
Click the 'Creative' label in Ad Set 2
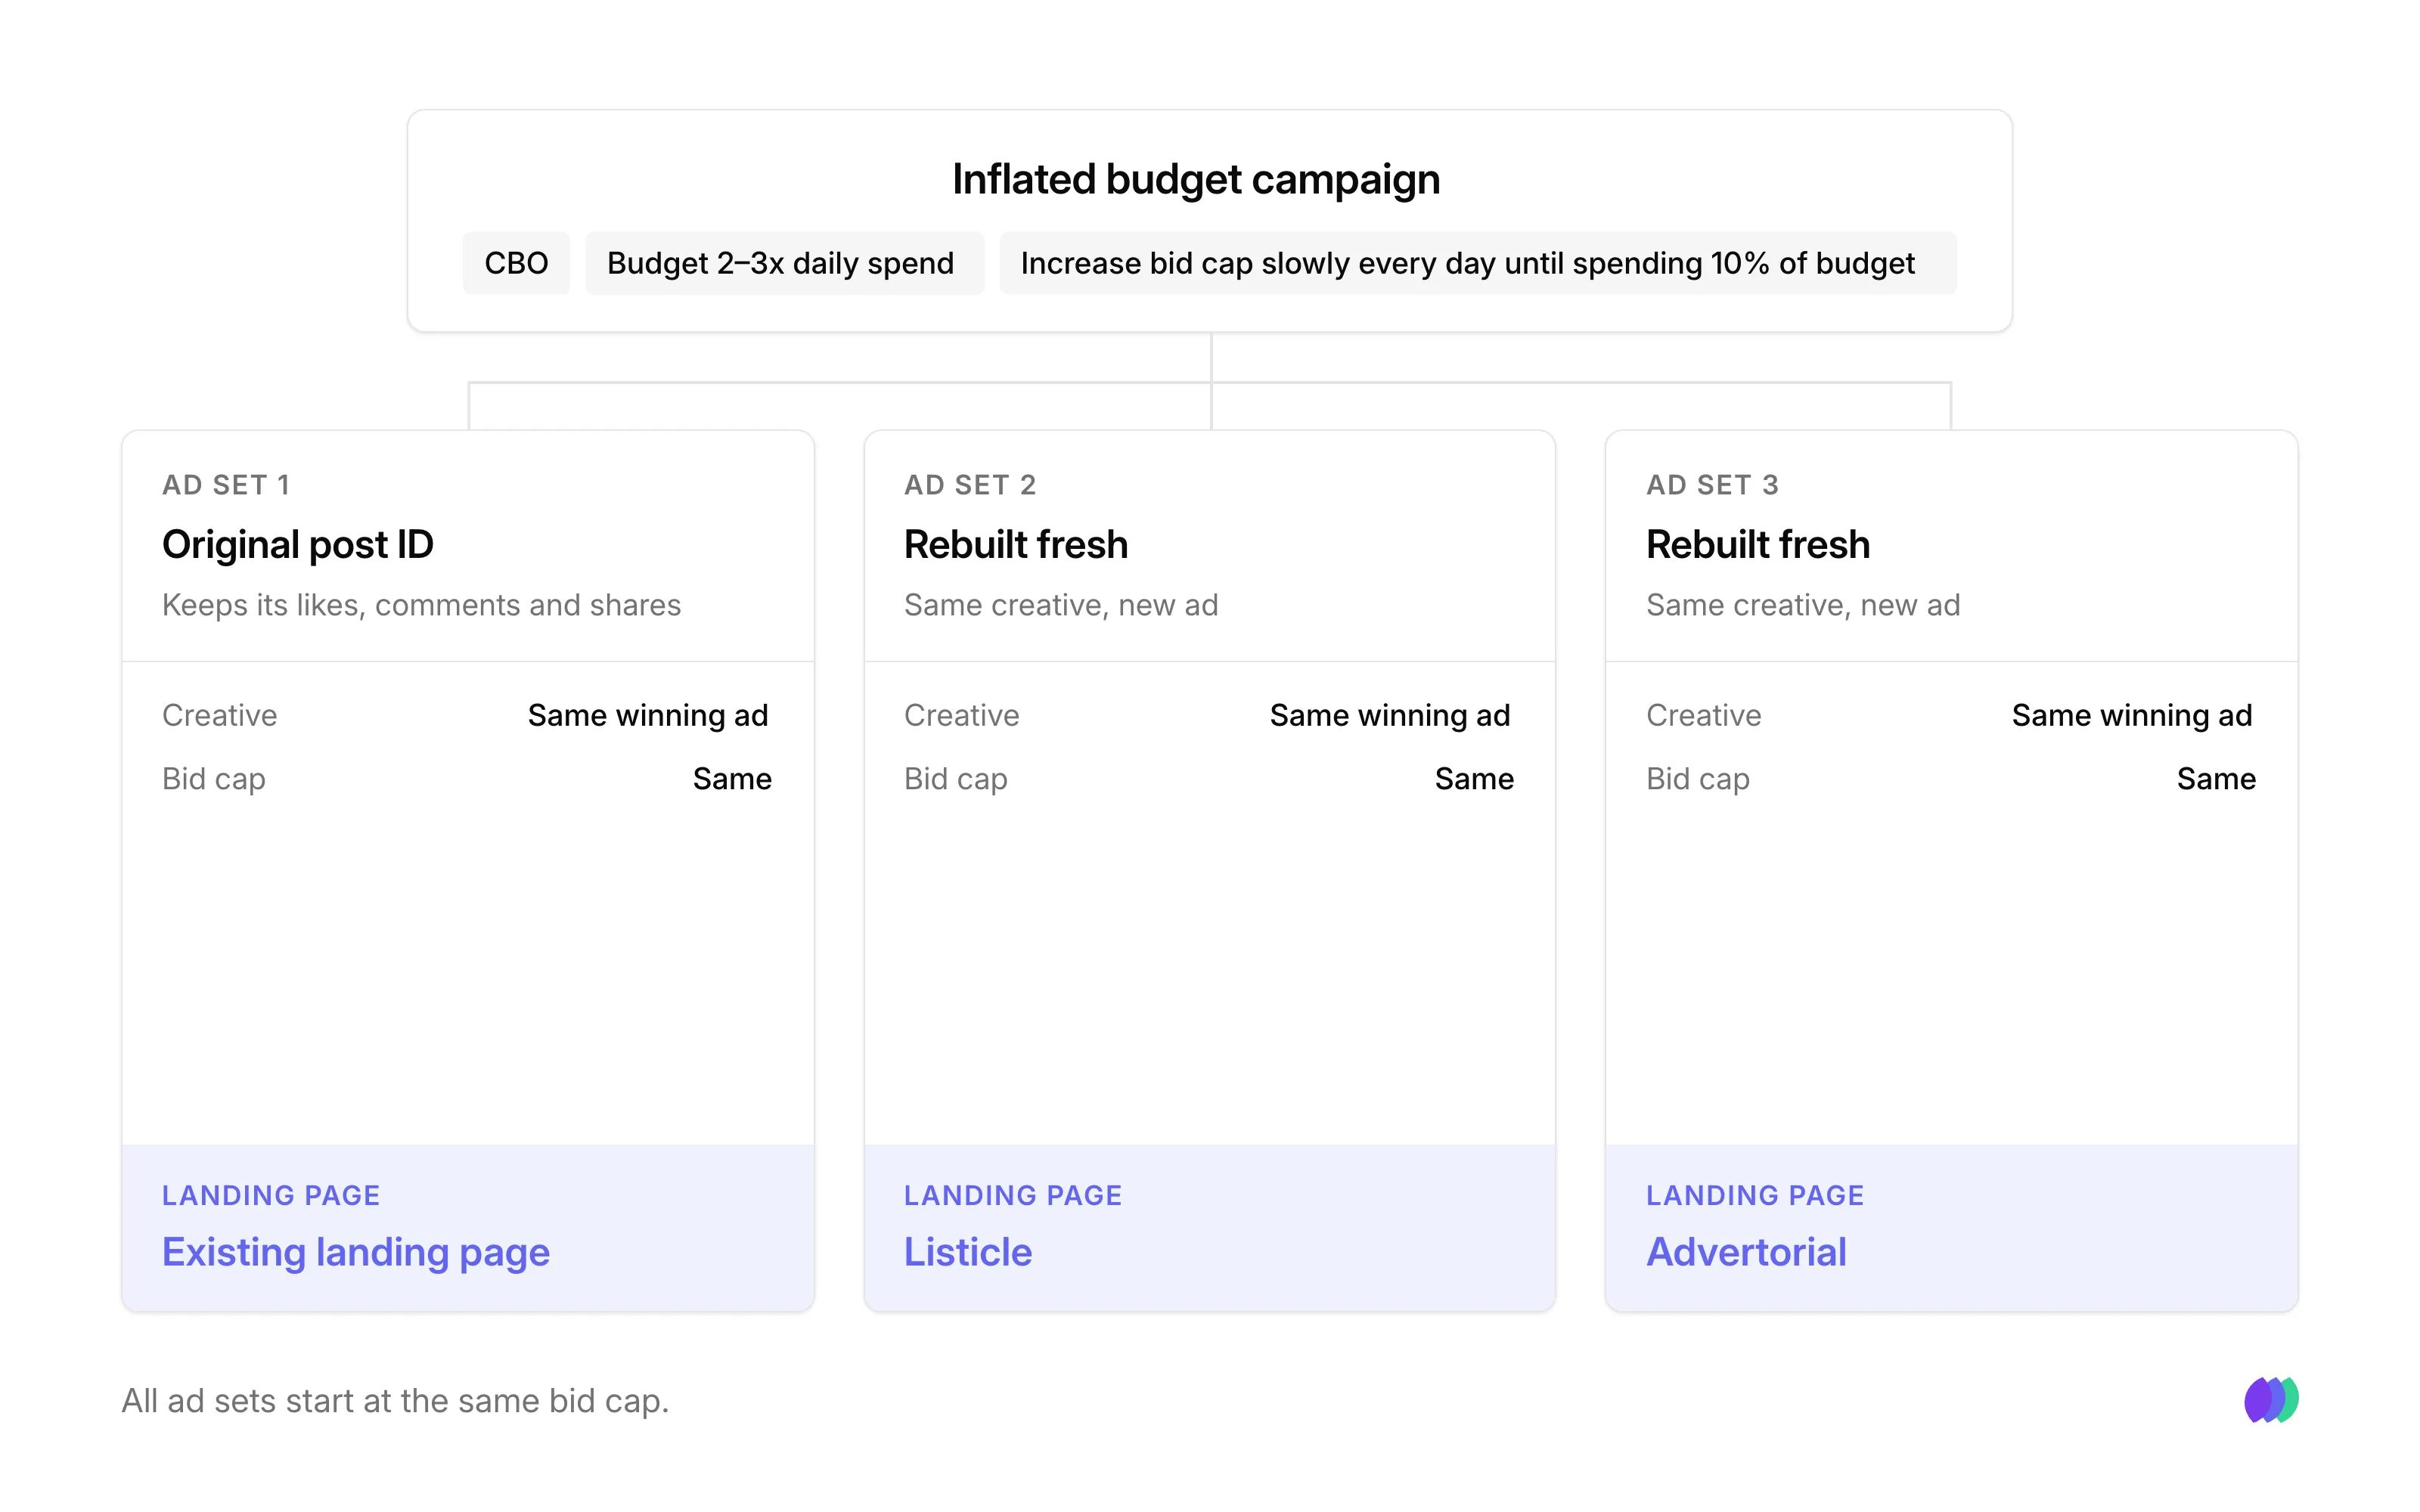[x=962, y=715]
